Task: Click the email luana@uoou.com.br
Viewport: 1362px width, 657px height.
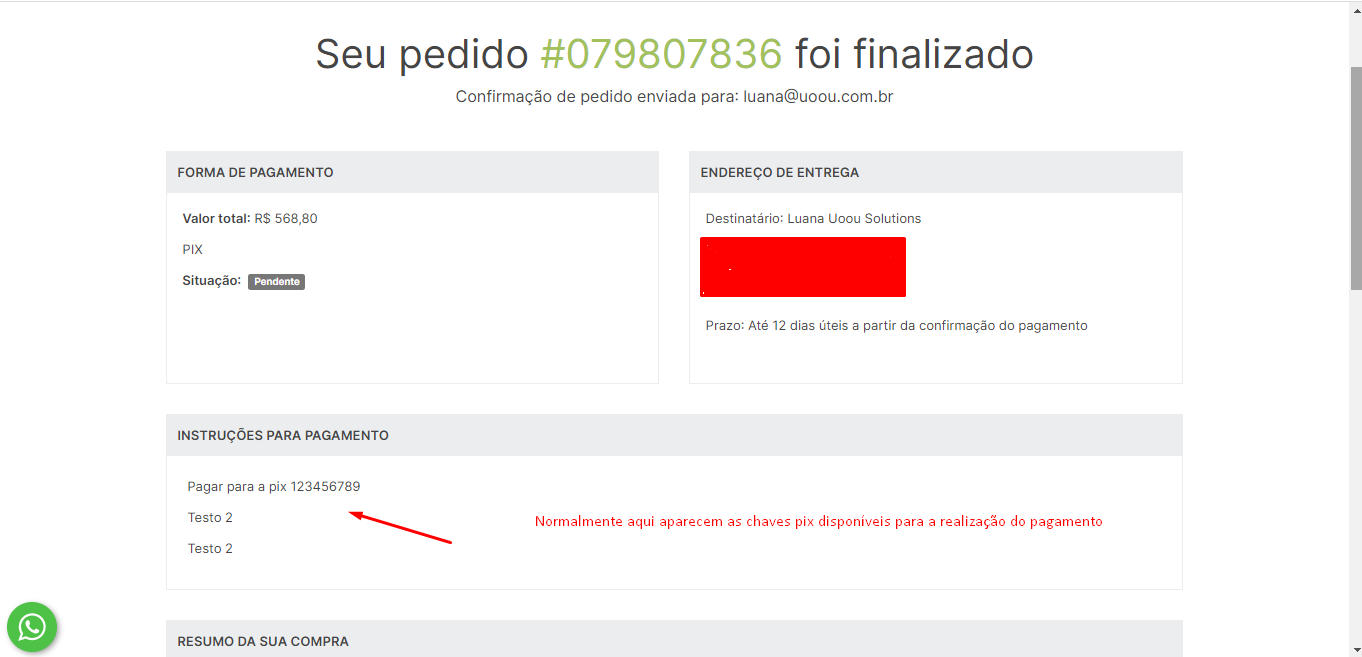Action: coord(818,97)
